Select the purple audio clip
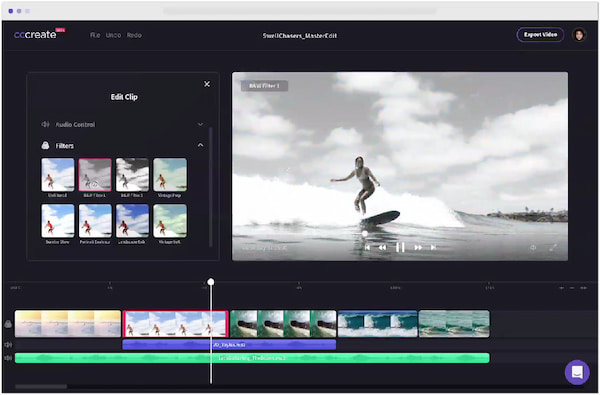This screenshot has width=600, height=395. click(229, 345)
